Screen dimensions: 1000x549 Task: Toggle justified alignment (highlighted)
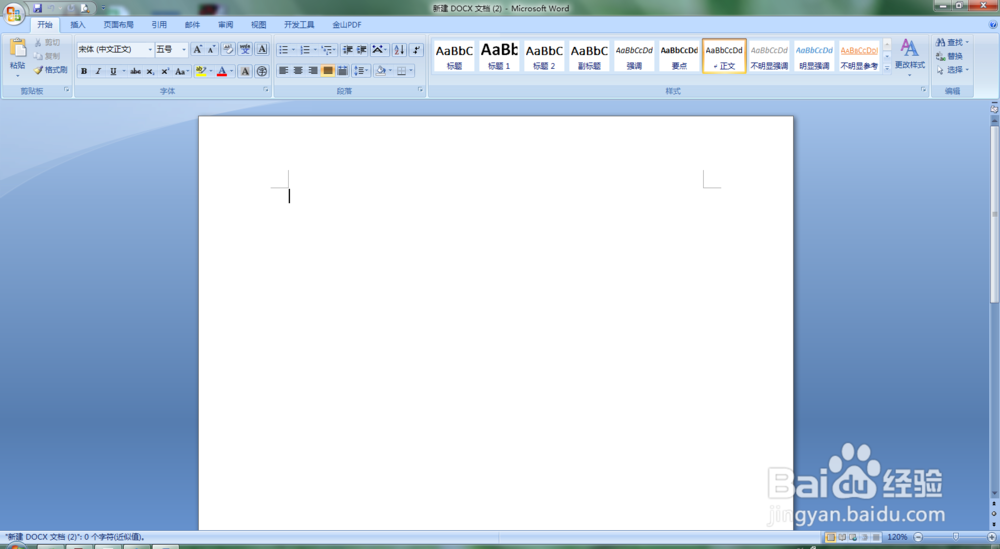328,71
